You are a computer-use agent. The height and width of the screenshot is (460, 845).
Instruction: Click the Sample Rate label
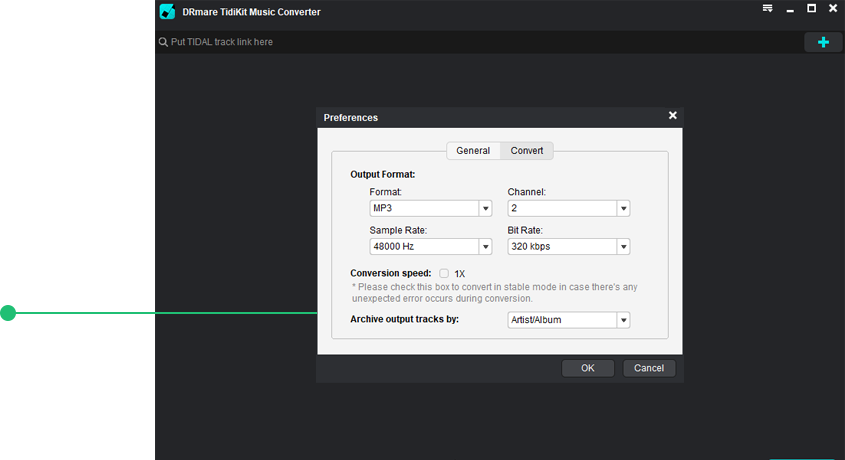[x=398, y=230]
